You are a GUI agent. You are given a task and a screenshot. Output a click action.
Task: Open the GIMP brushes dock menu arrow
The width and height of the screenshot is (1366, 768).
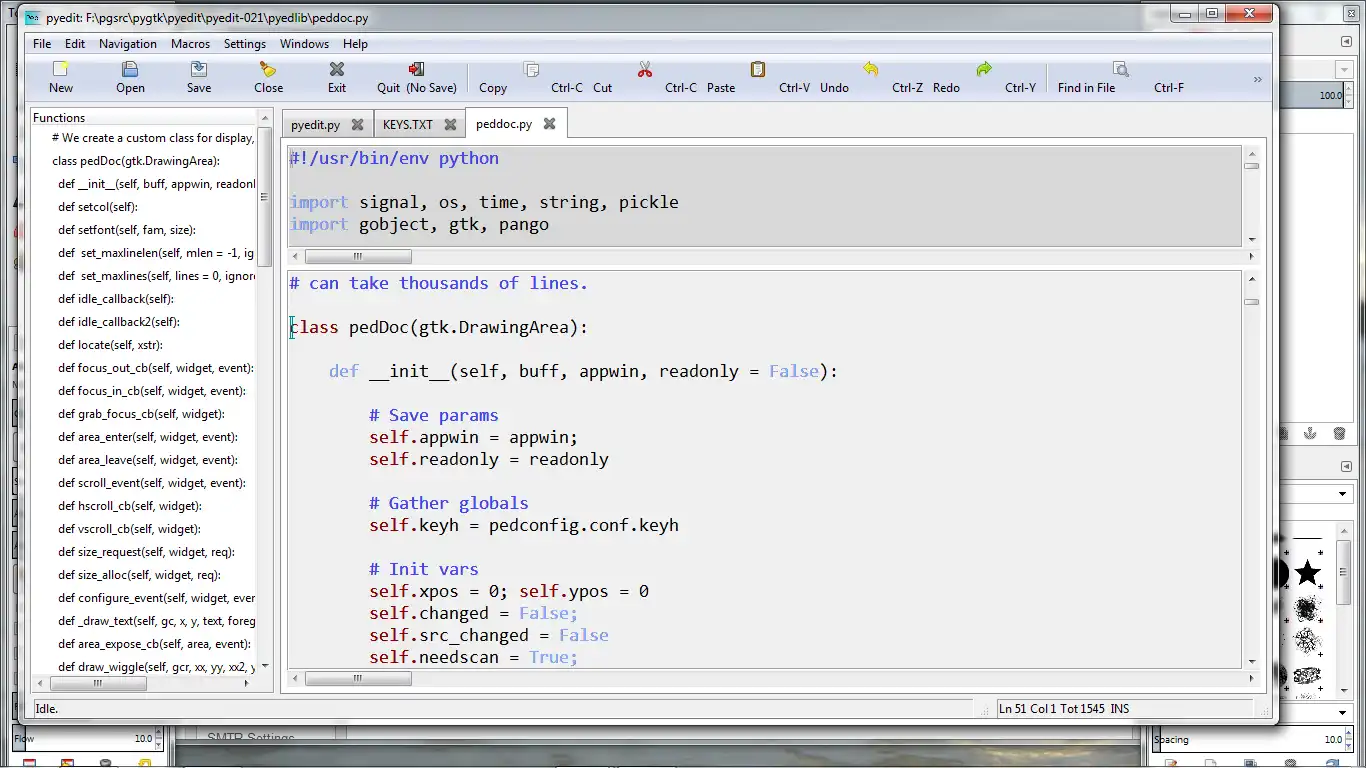[x=1346, y=466]
